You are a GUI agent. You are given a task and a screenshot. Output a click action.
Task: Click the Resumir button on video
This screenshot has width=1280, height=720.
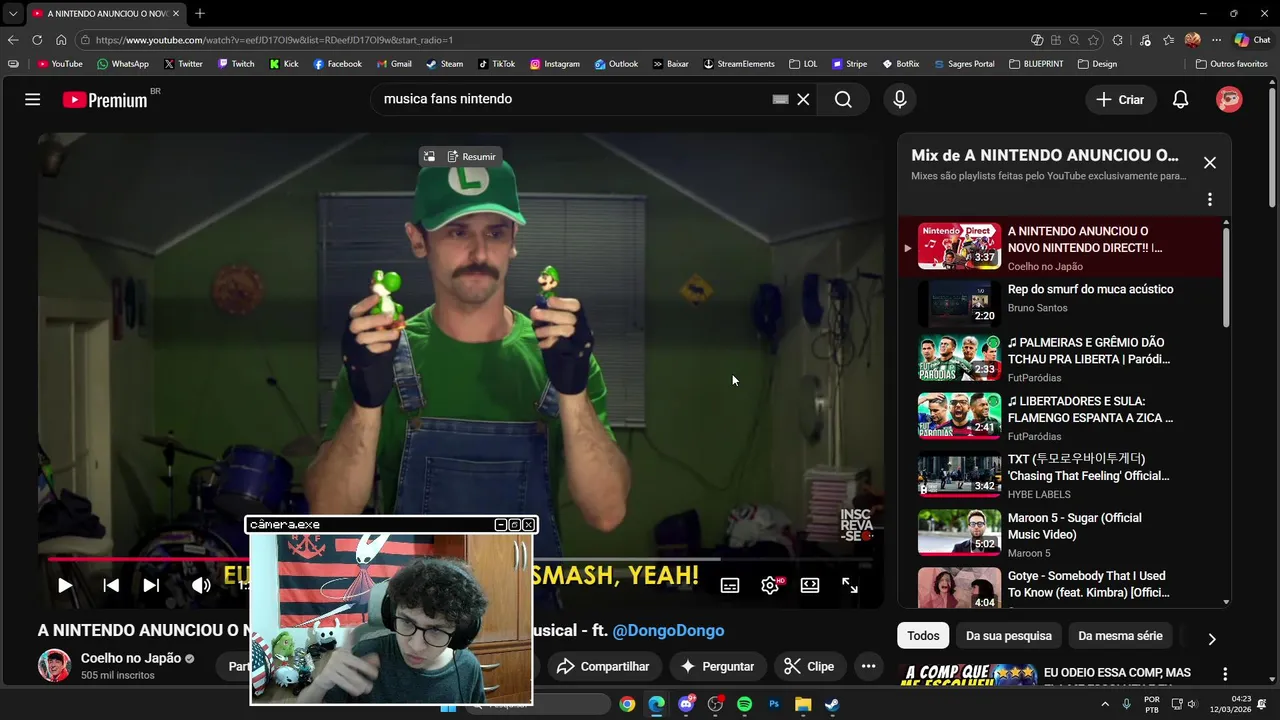(x=471, y=157)
